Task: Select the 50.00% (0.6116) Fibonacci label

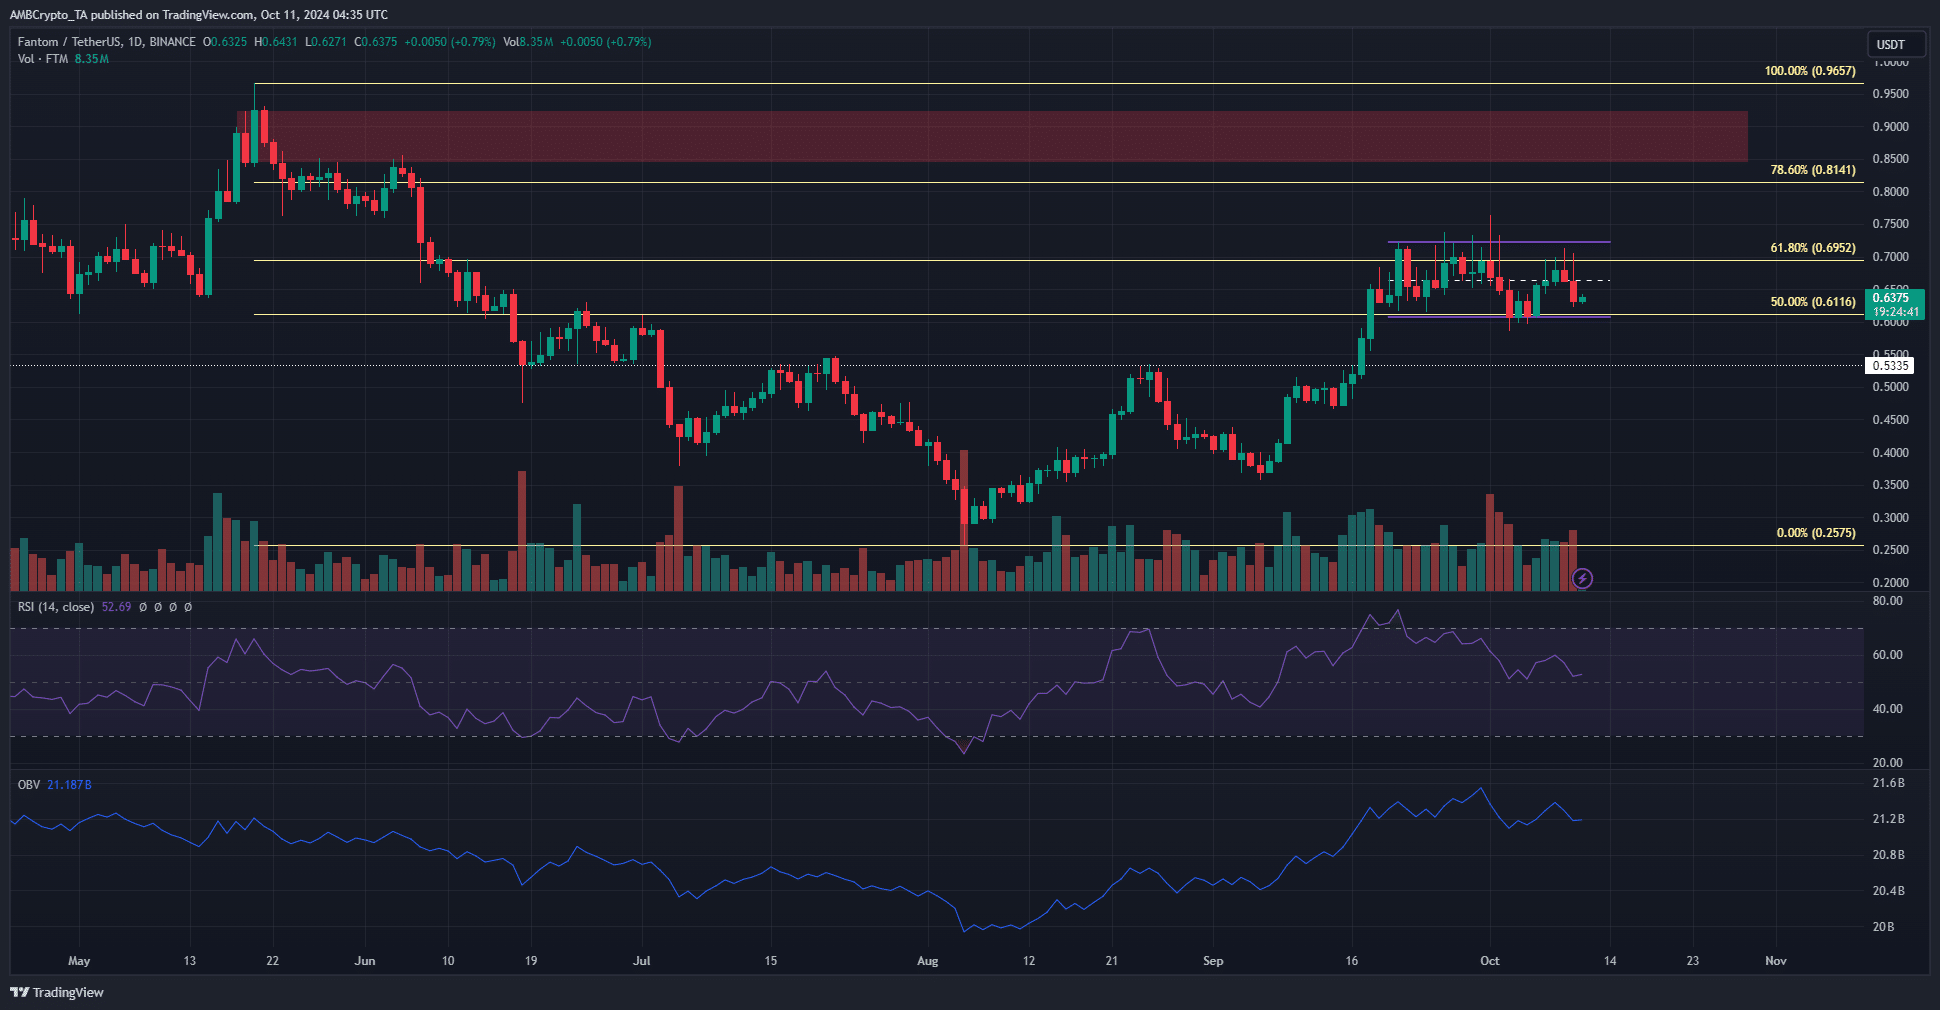Action: (x=1813, y=302)
